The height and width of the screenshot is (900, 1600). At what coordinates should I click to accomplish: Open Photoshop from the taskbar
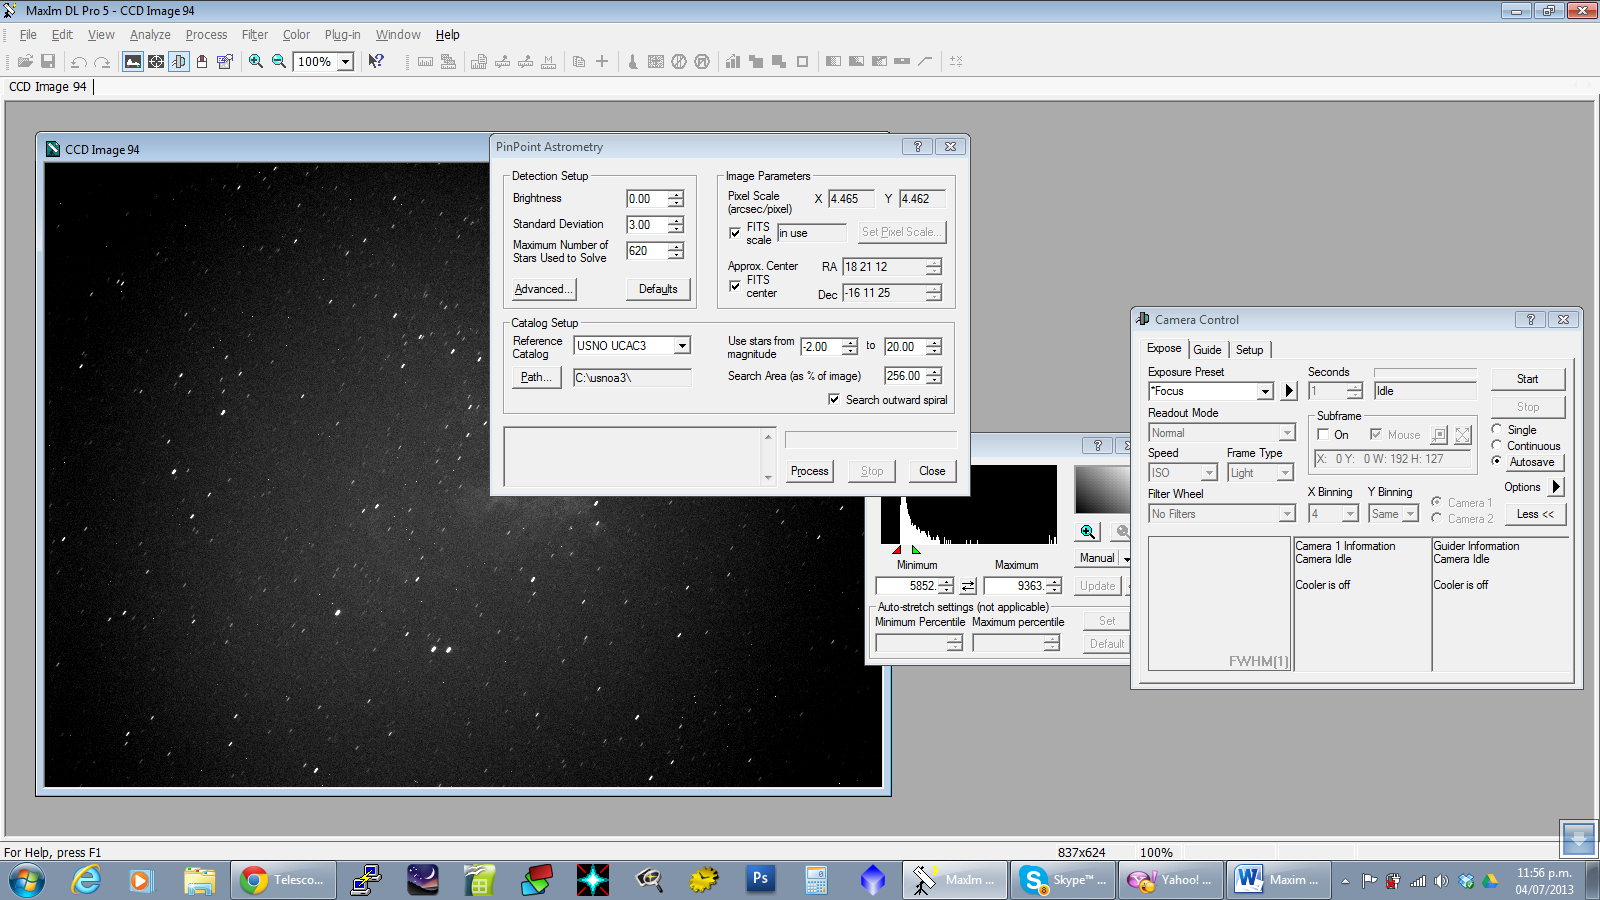coord(760,880)
